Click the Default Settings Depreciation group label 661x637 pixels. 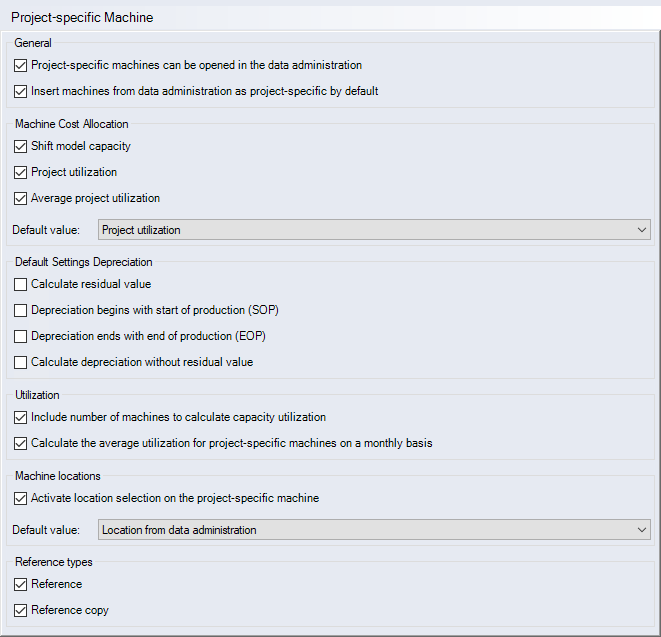coord(83,262)
